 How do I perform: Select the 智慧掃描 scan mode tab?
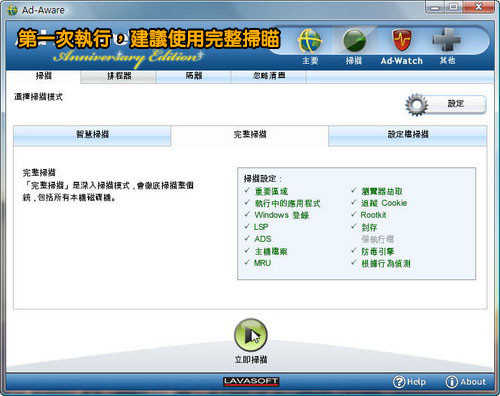[x=92, y=135]
